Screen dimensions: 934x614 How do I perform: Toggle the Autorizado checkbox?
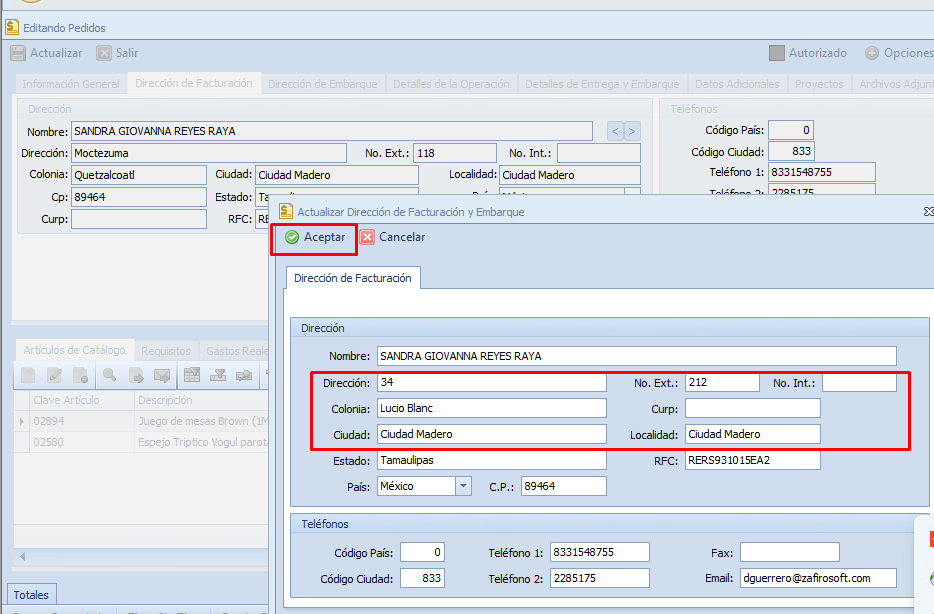click(777, 53)
